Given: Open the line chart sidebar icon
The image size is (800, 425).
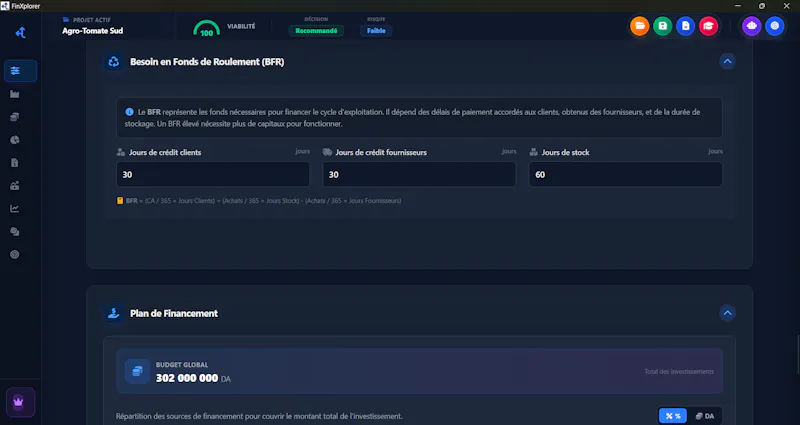Looking at the screenshot, I should click(x=15, y=209).
